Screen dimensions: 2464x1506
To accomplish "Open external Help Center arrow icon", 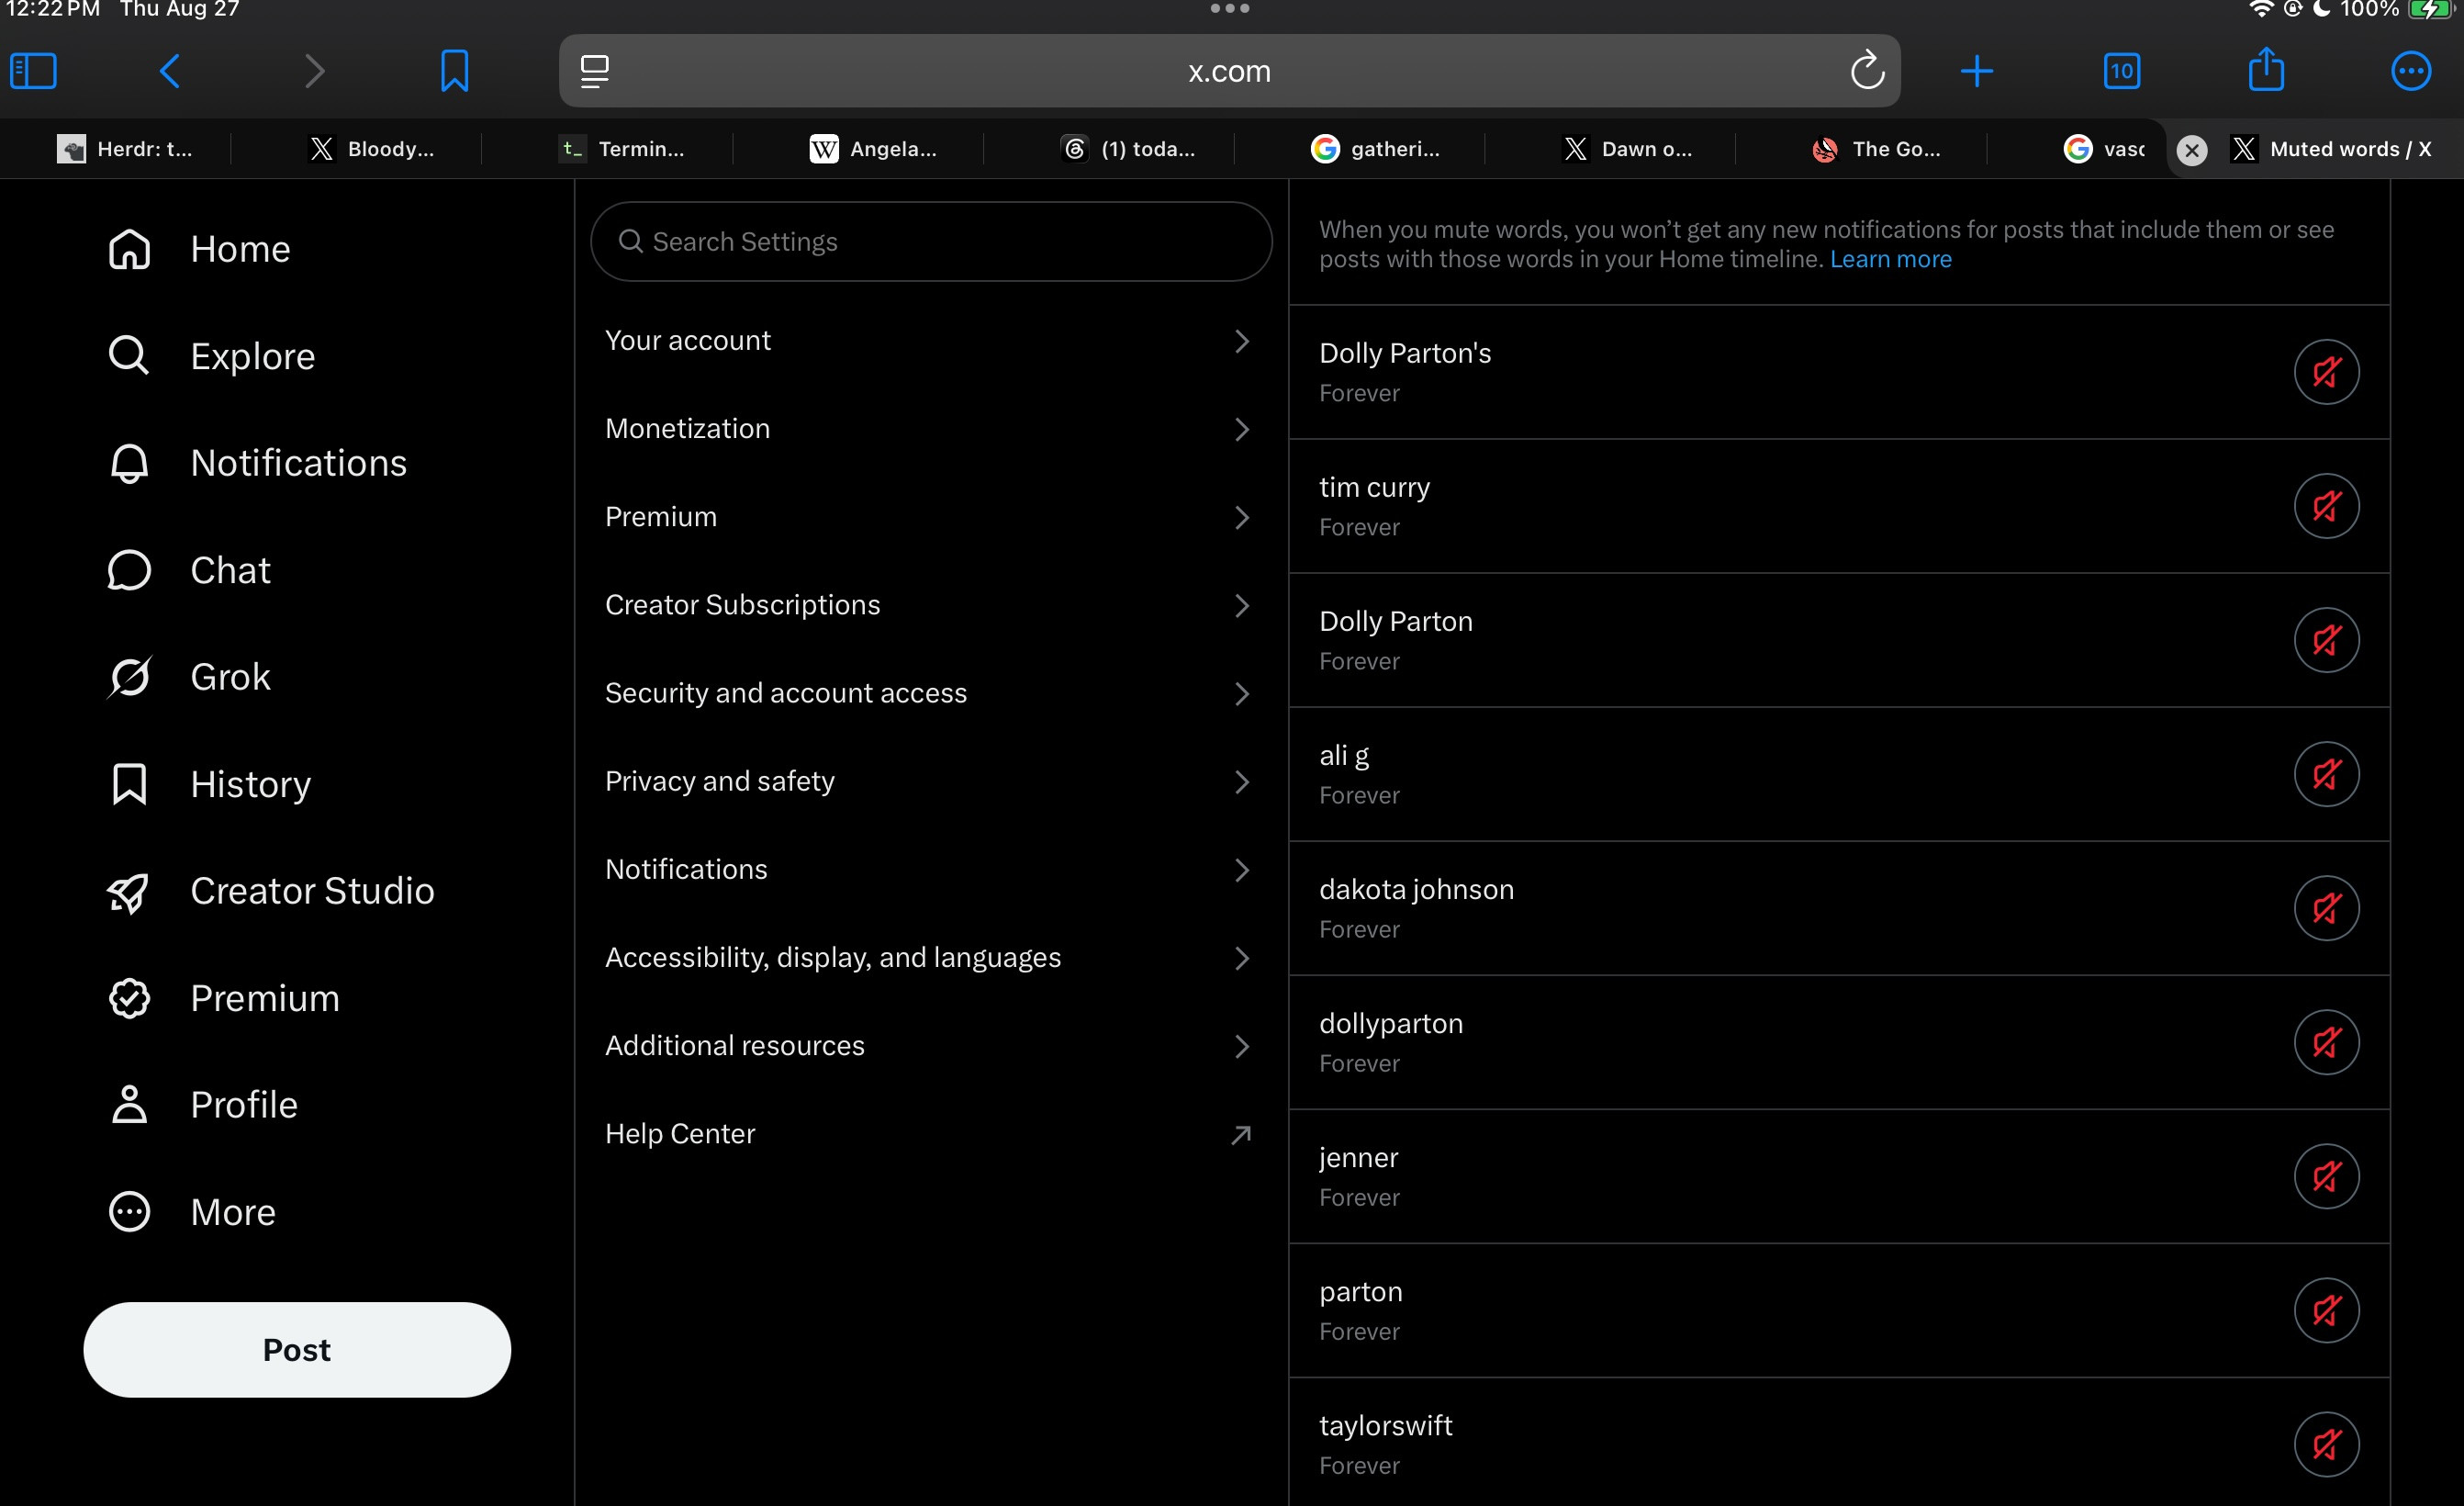I will [1241, 1135].
